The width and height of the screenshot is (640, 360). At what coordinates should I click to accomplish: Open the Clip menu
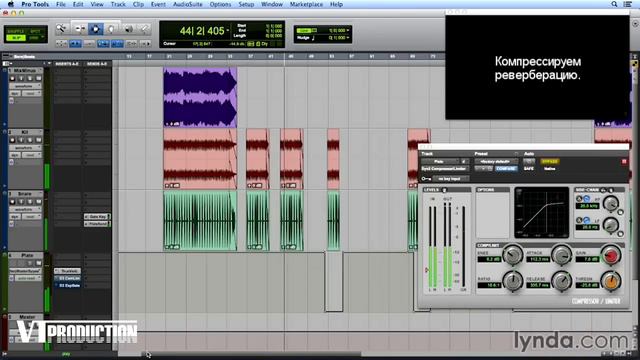(138, 4)
